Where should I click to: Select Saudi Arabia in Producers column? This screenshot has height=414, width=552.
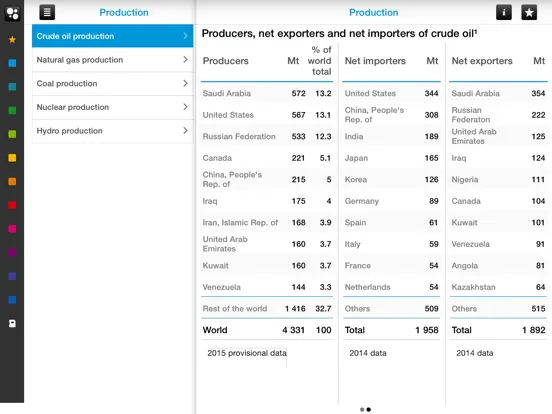pos(227,93)
